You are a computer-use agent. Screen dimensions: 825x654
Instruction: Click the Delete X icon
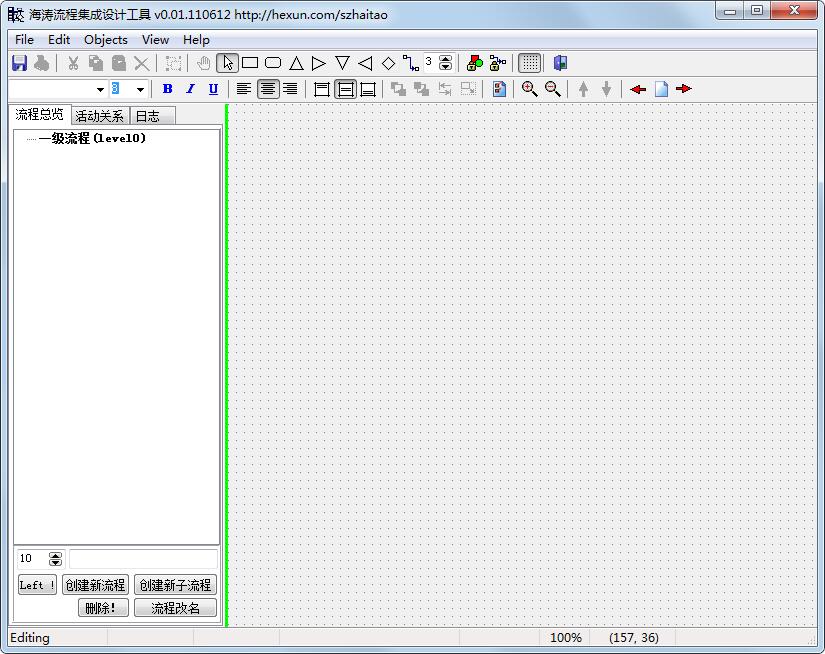coord(142,63)
